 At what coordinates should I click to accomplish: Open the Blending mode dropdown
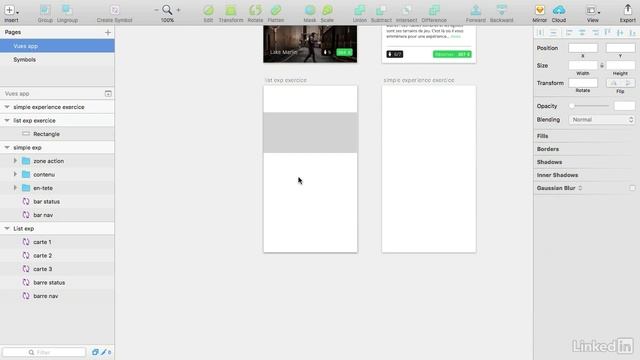point(602,120)
